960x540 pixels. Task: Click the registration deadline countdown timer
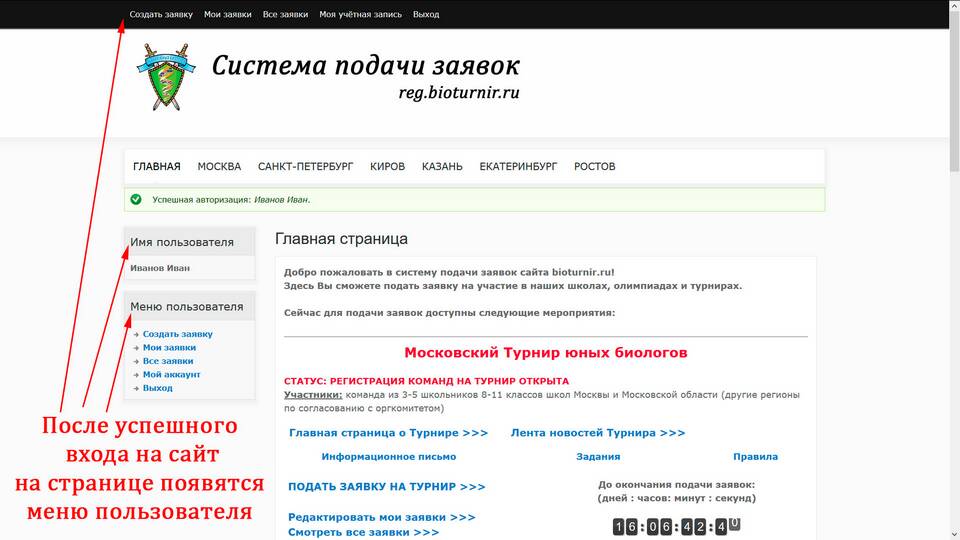[x=677, y=527]
